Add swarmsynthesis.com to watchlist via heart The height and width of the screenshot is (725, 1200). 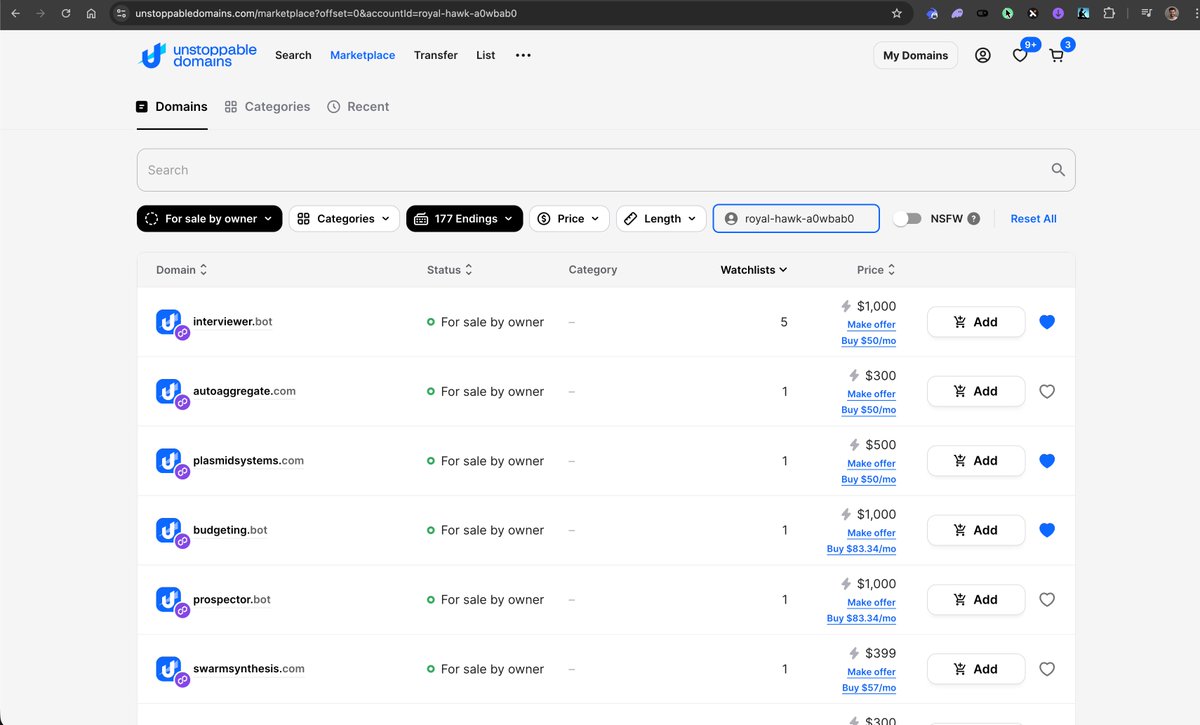click(1047, 669)
